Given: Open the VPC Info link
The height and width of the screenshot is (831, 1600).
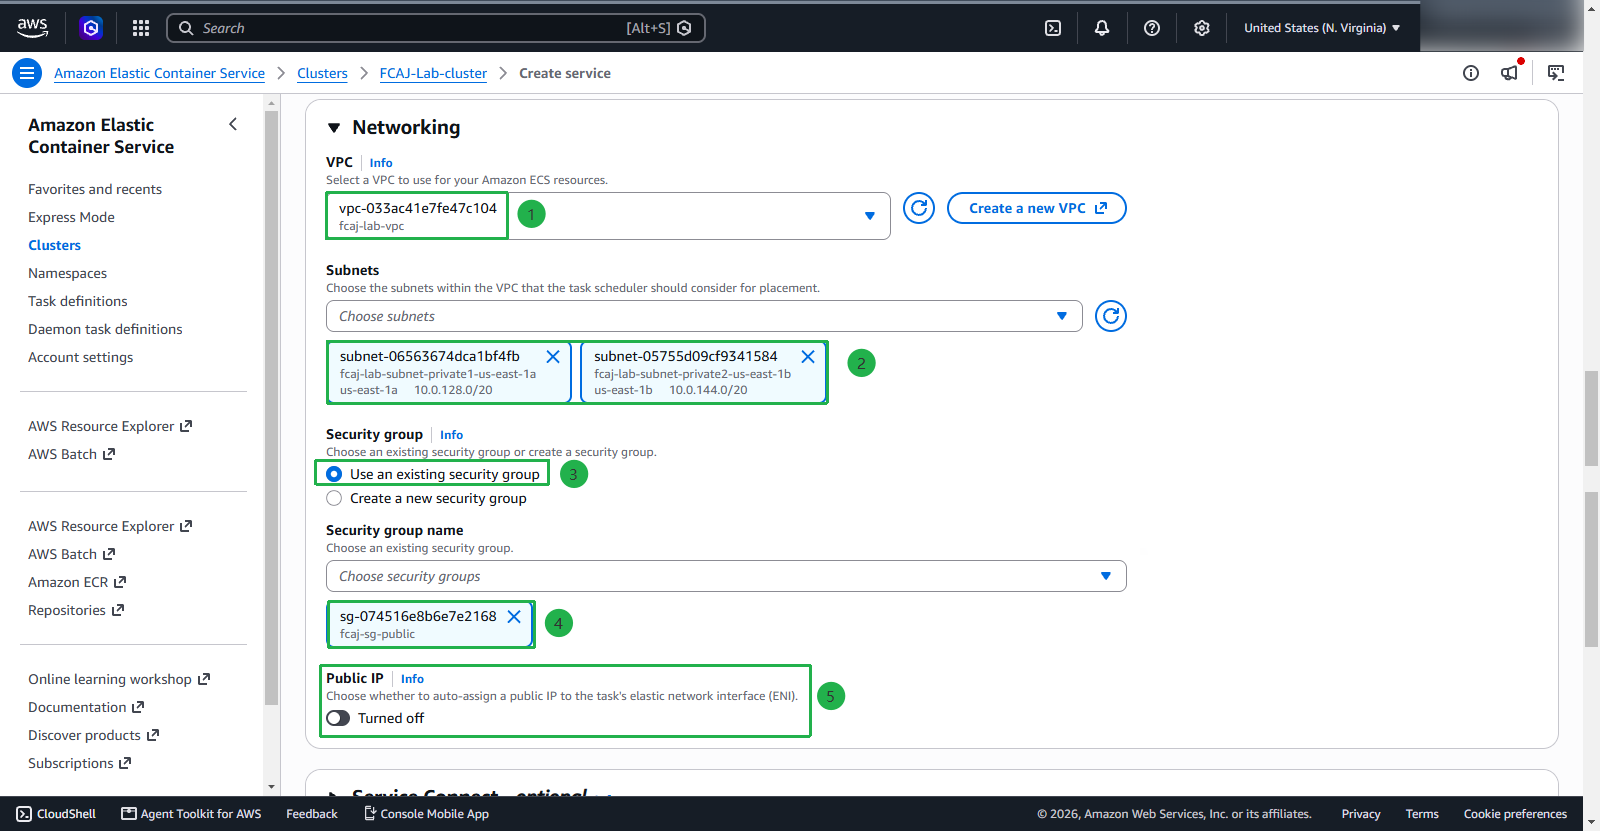Looking at the screenshot, I should [381, 163].
